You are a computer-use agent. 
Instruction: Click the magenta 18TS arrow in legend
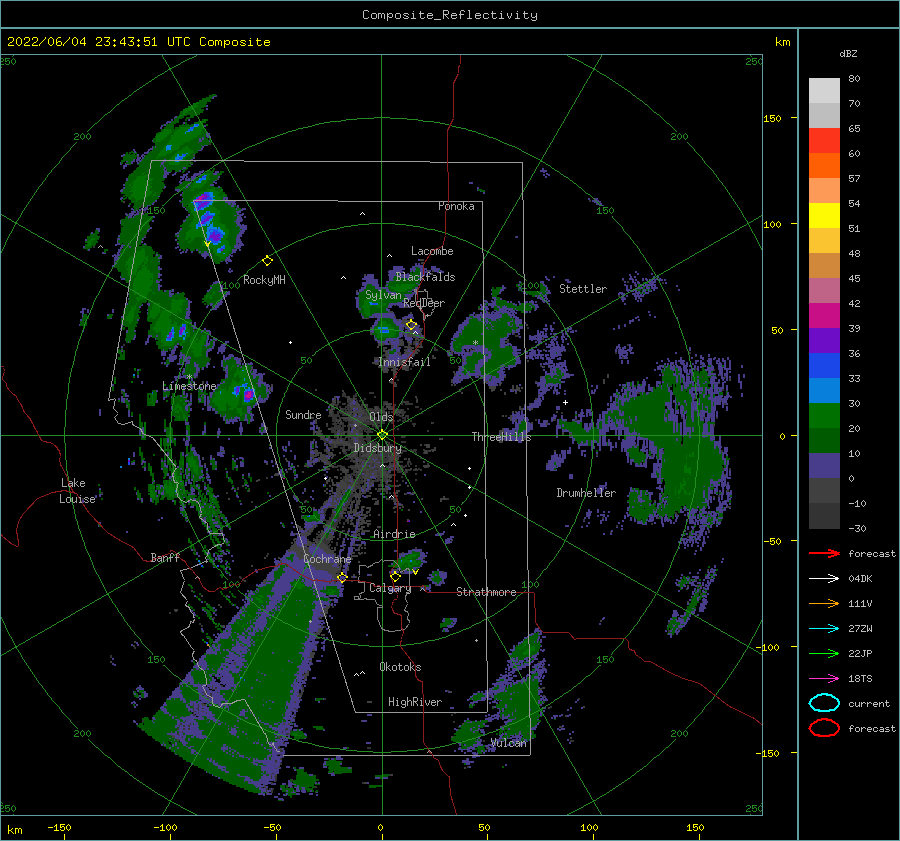pos(824,679)
